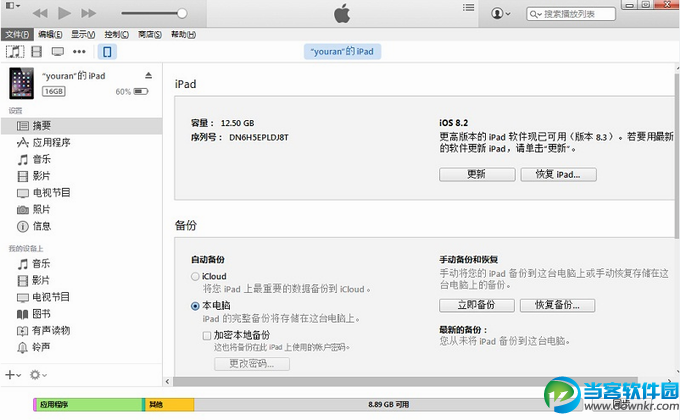Open the add plus dropdown
Screen dimensions: 680x420
tap(13, 374)
